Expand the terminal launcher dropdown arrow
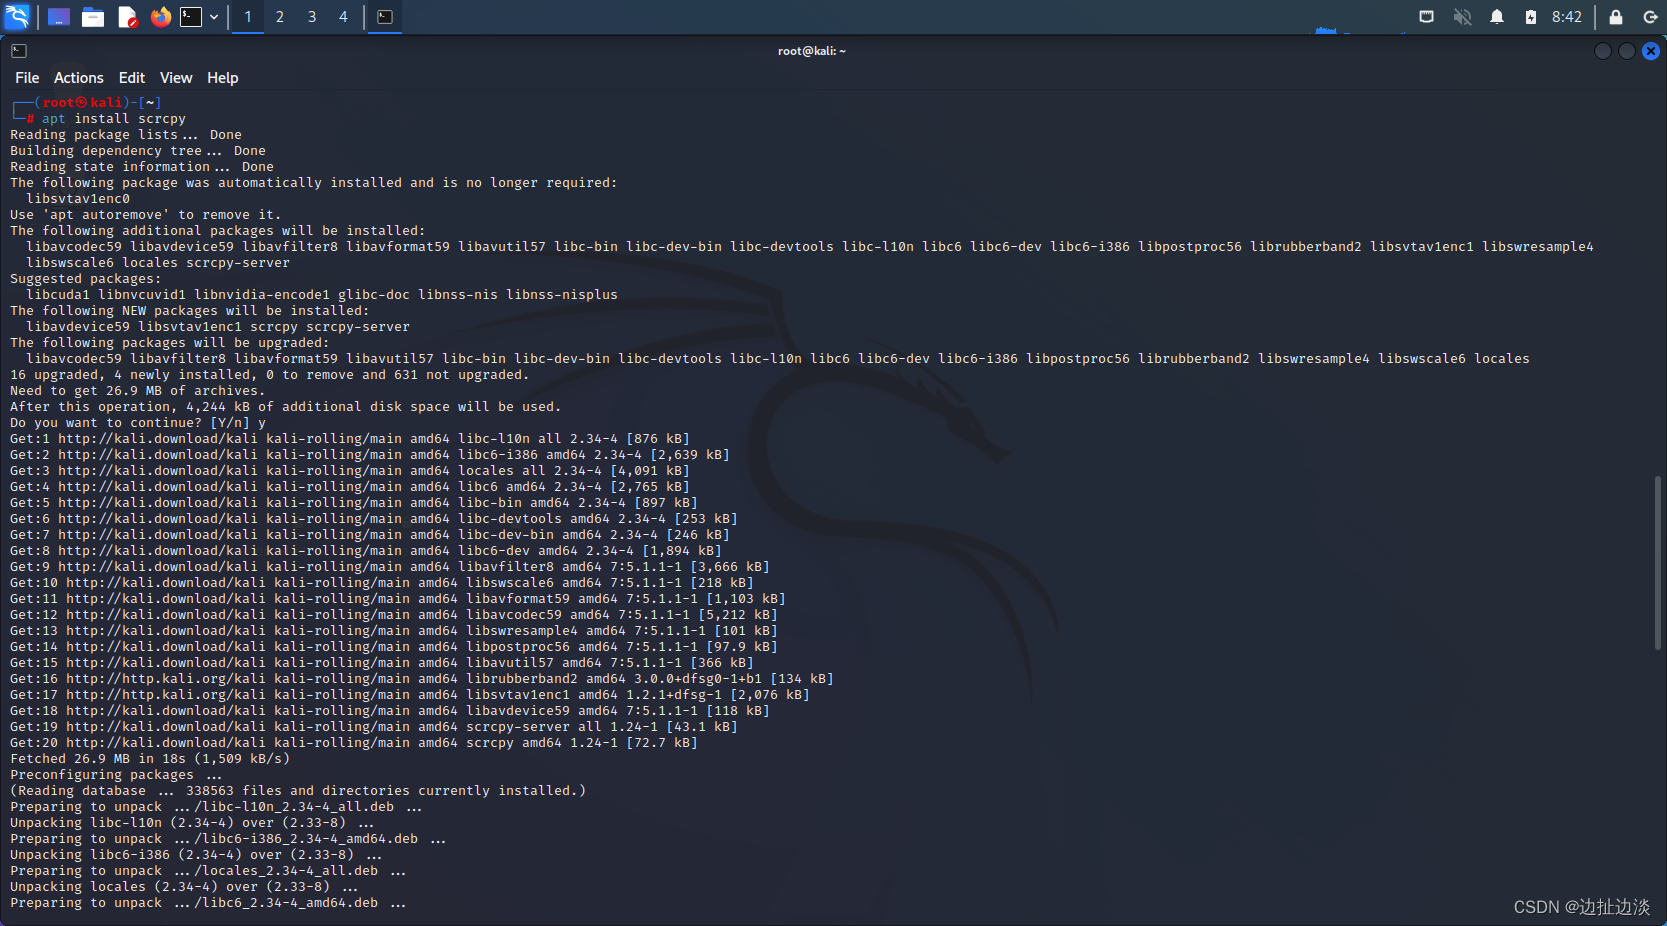 [213, 17]
